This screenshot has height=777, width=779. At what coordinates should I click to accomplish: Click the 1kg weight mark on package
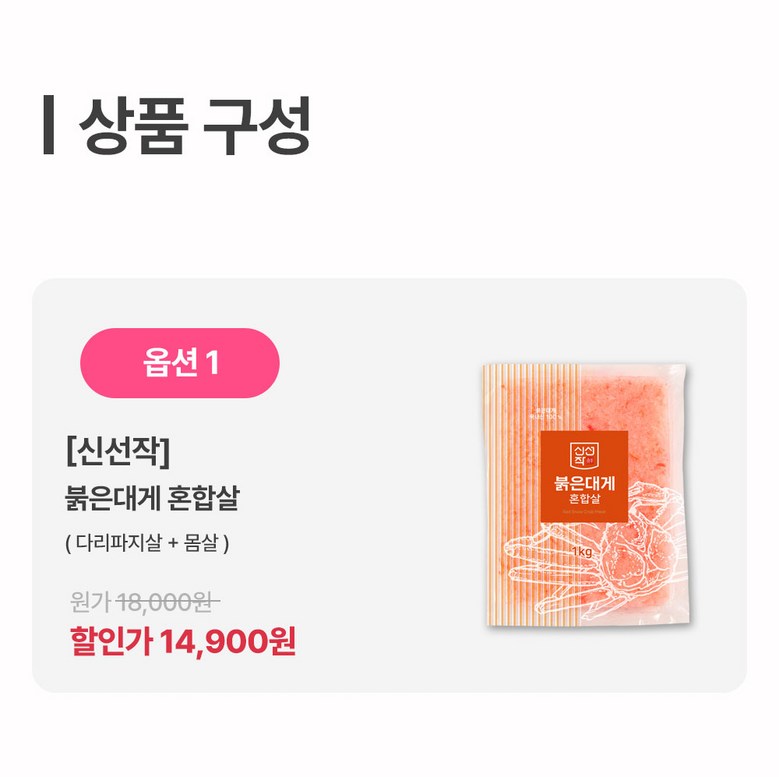tap(582, 551)
